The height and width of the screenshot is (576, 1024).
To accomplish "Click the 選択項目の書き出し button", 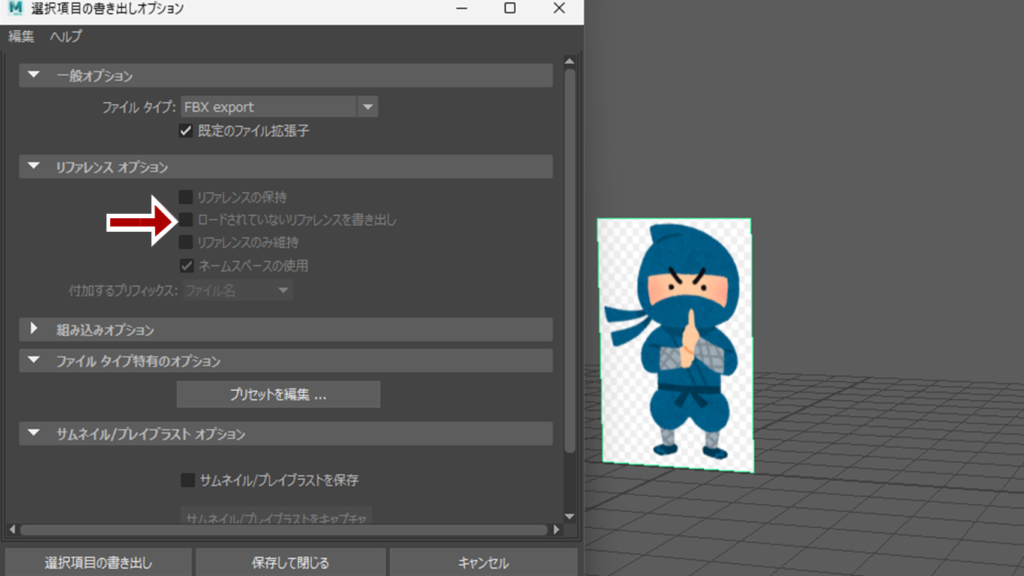I will coord(99,562).
